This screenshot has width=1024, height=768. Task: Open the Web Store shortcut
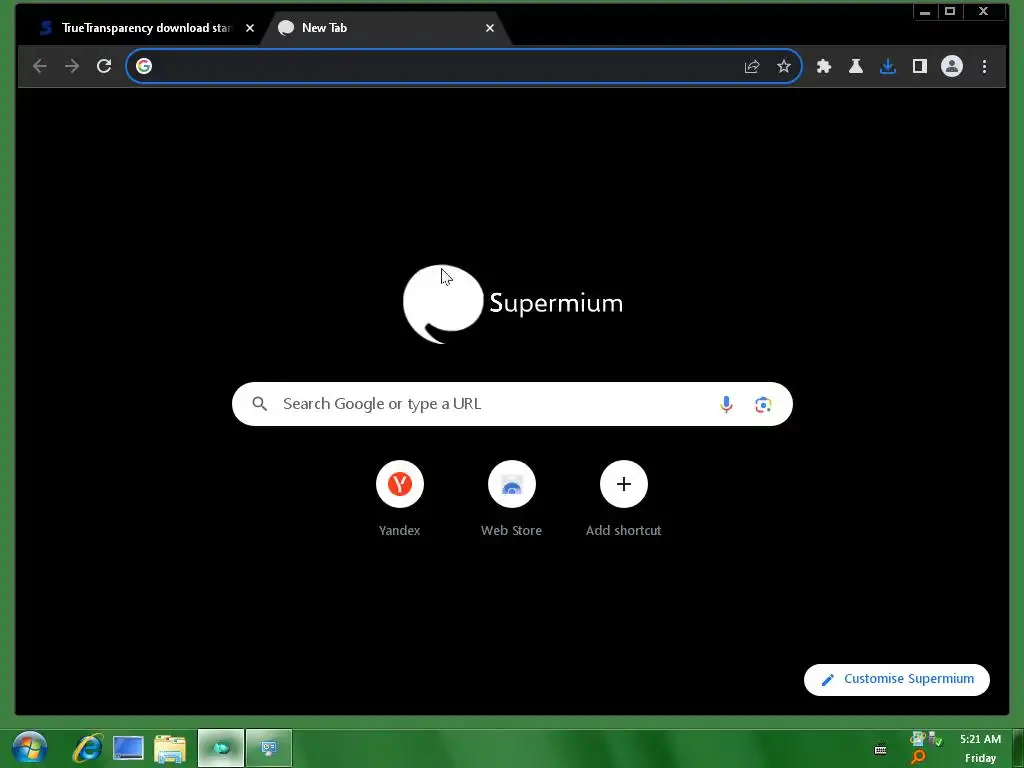coord(511,484)
